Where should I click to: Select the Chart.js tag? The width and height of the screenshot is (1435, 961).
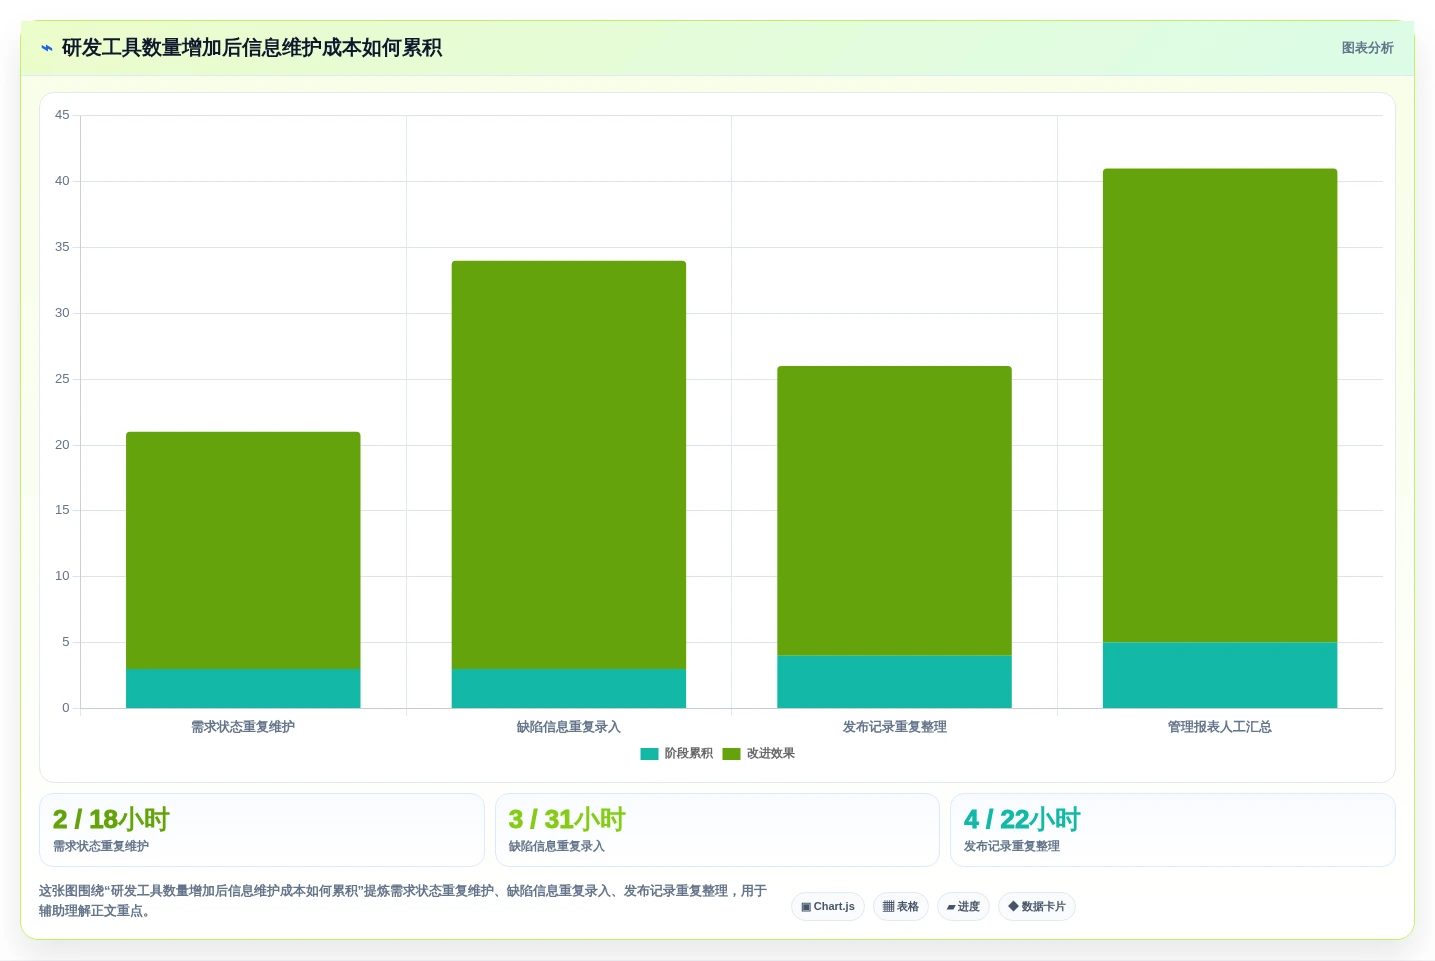pyautogui.click(x=828, y=907)
